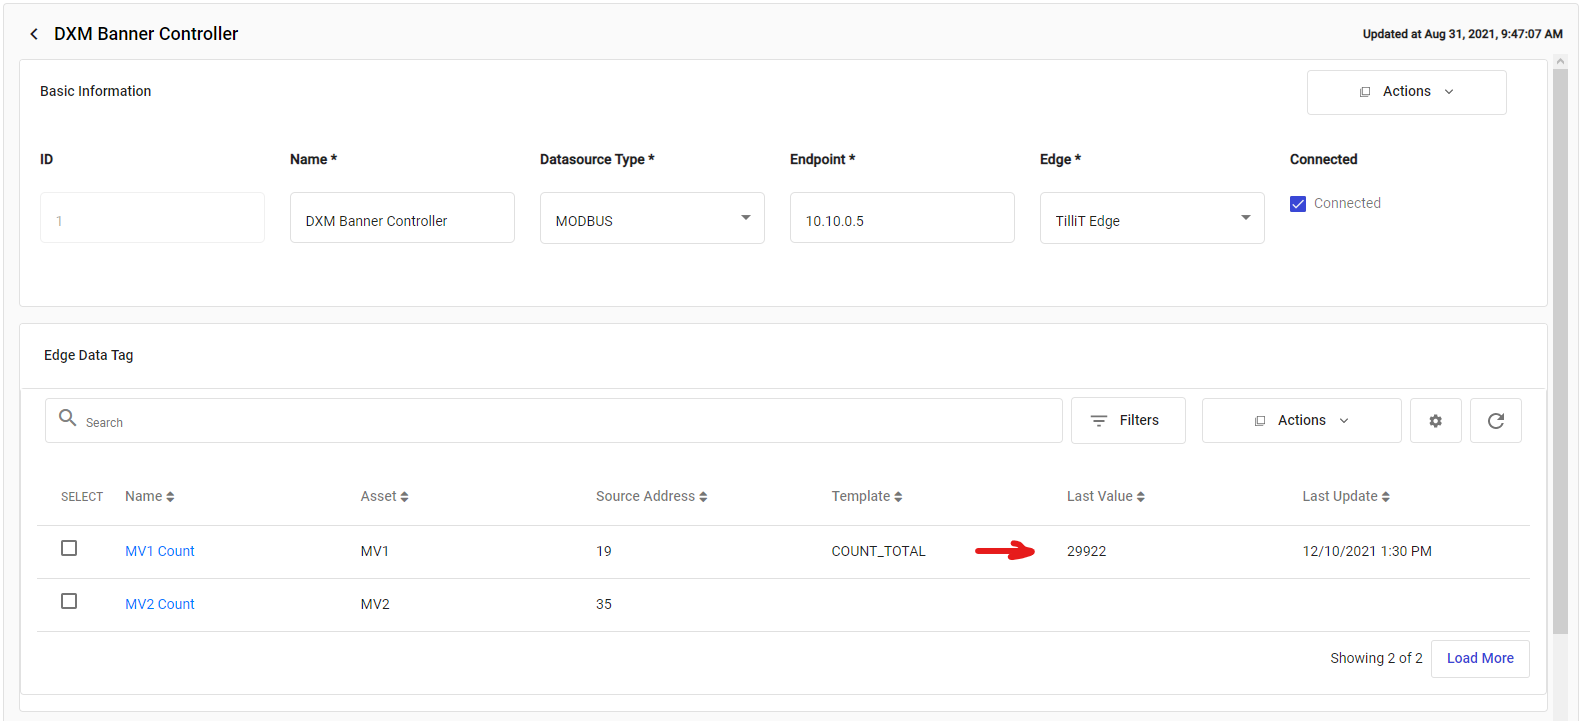Sort by Source Address column arrows
This screenshot has height=721, width=1580.
click(703, 497)
